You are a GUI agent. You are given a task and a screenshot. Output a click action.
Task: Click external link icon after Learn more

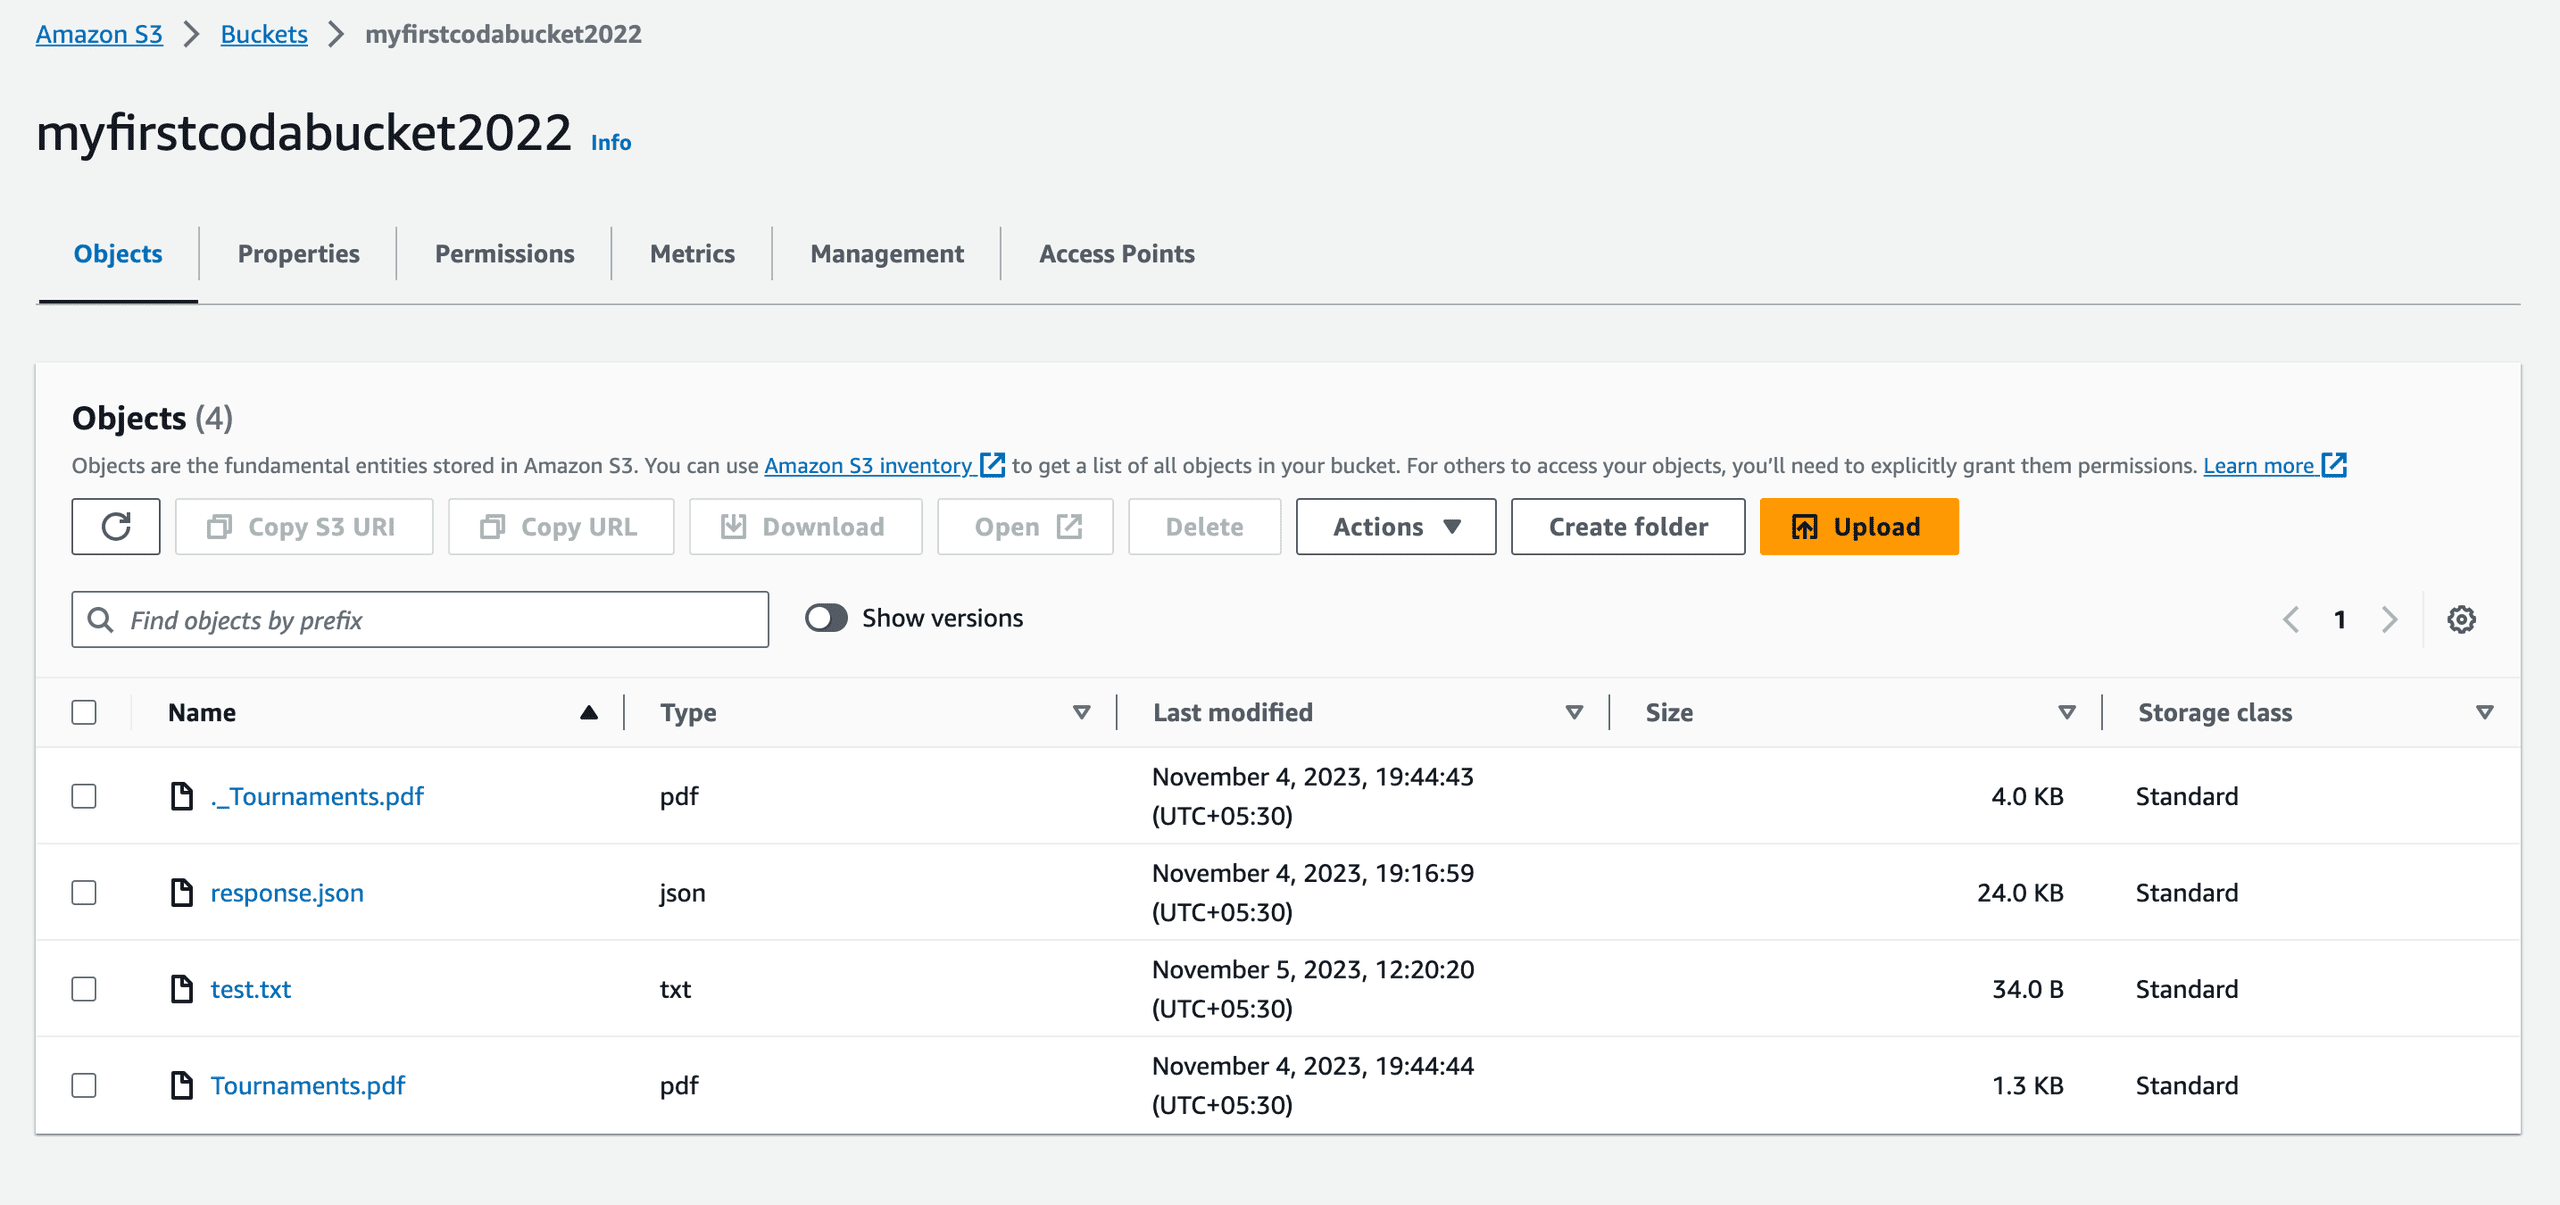point(2334,465)
